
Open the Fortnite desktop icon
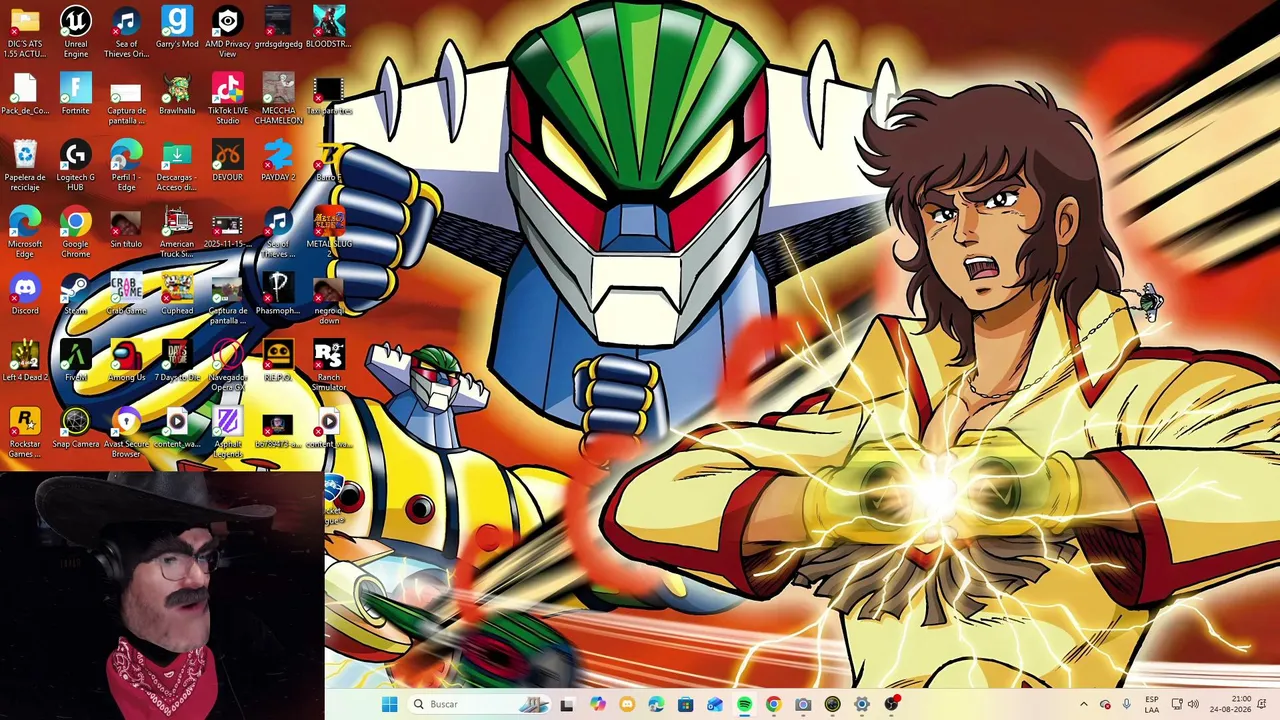click(75, 95)
